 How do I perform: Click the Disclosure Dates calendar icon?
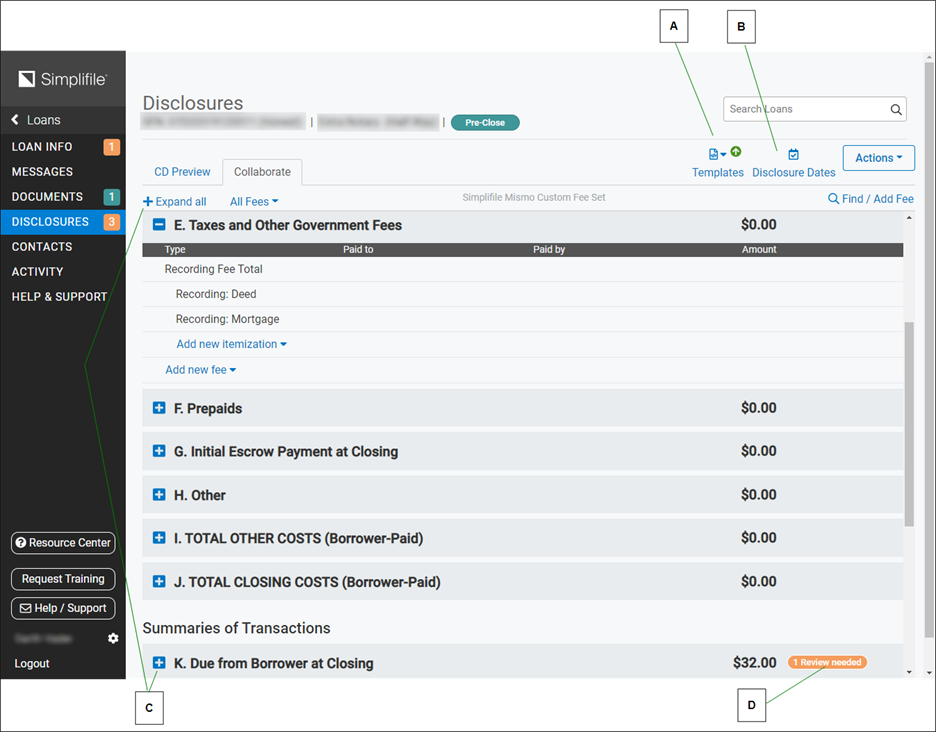coord(793,155)
